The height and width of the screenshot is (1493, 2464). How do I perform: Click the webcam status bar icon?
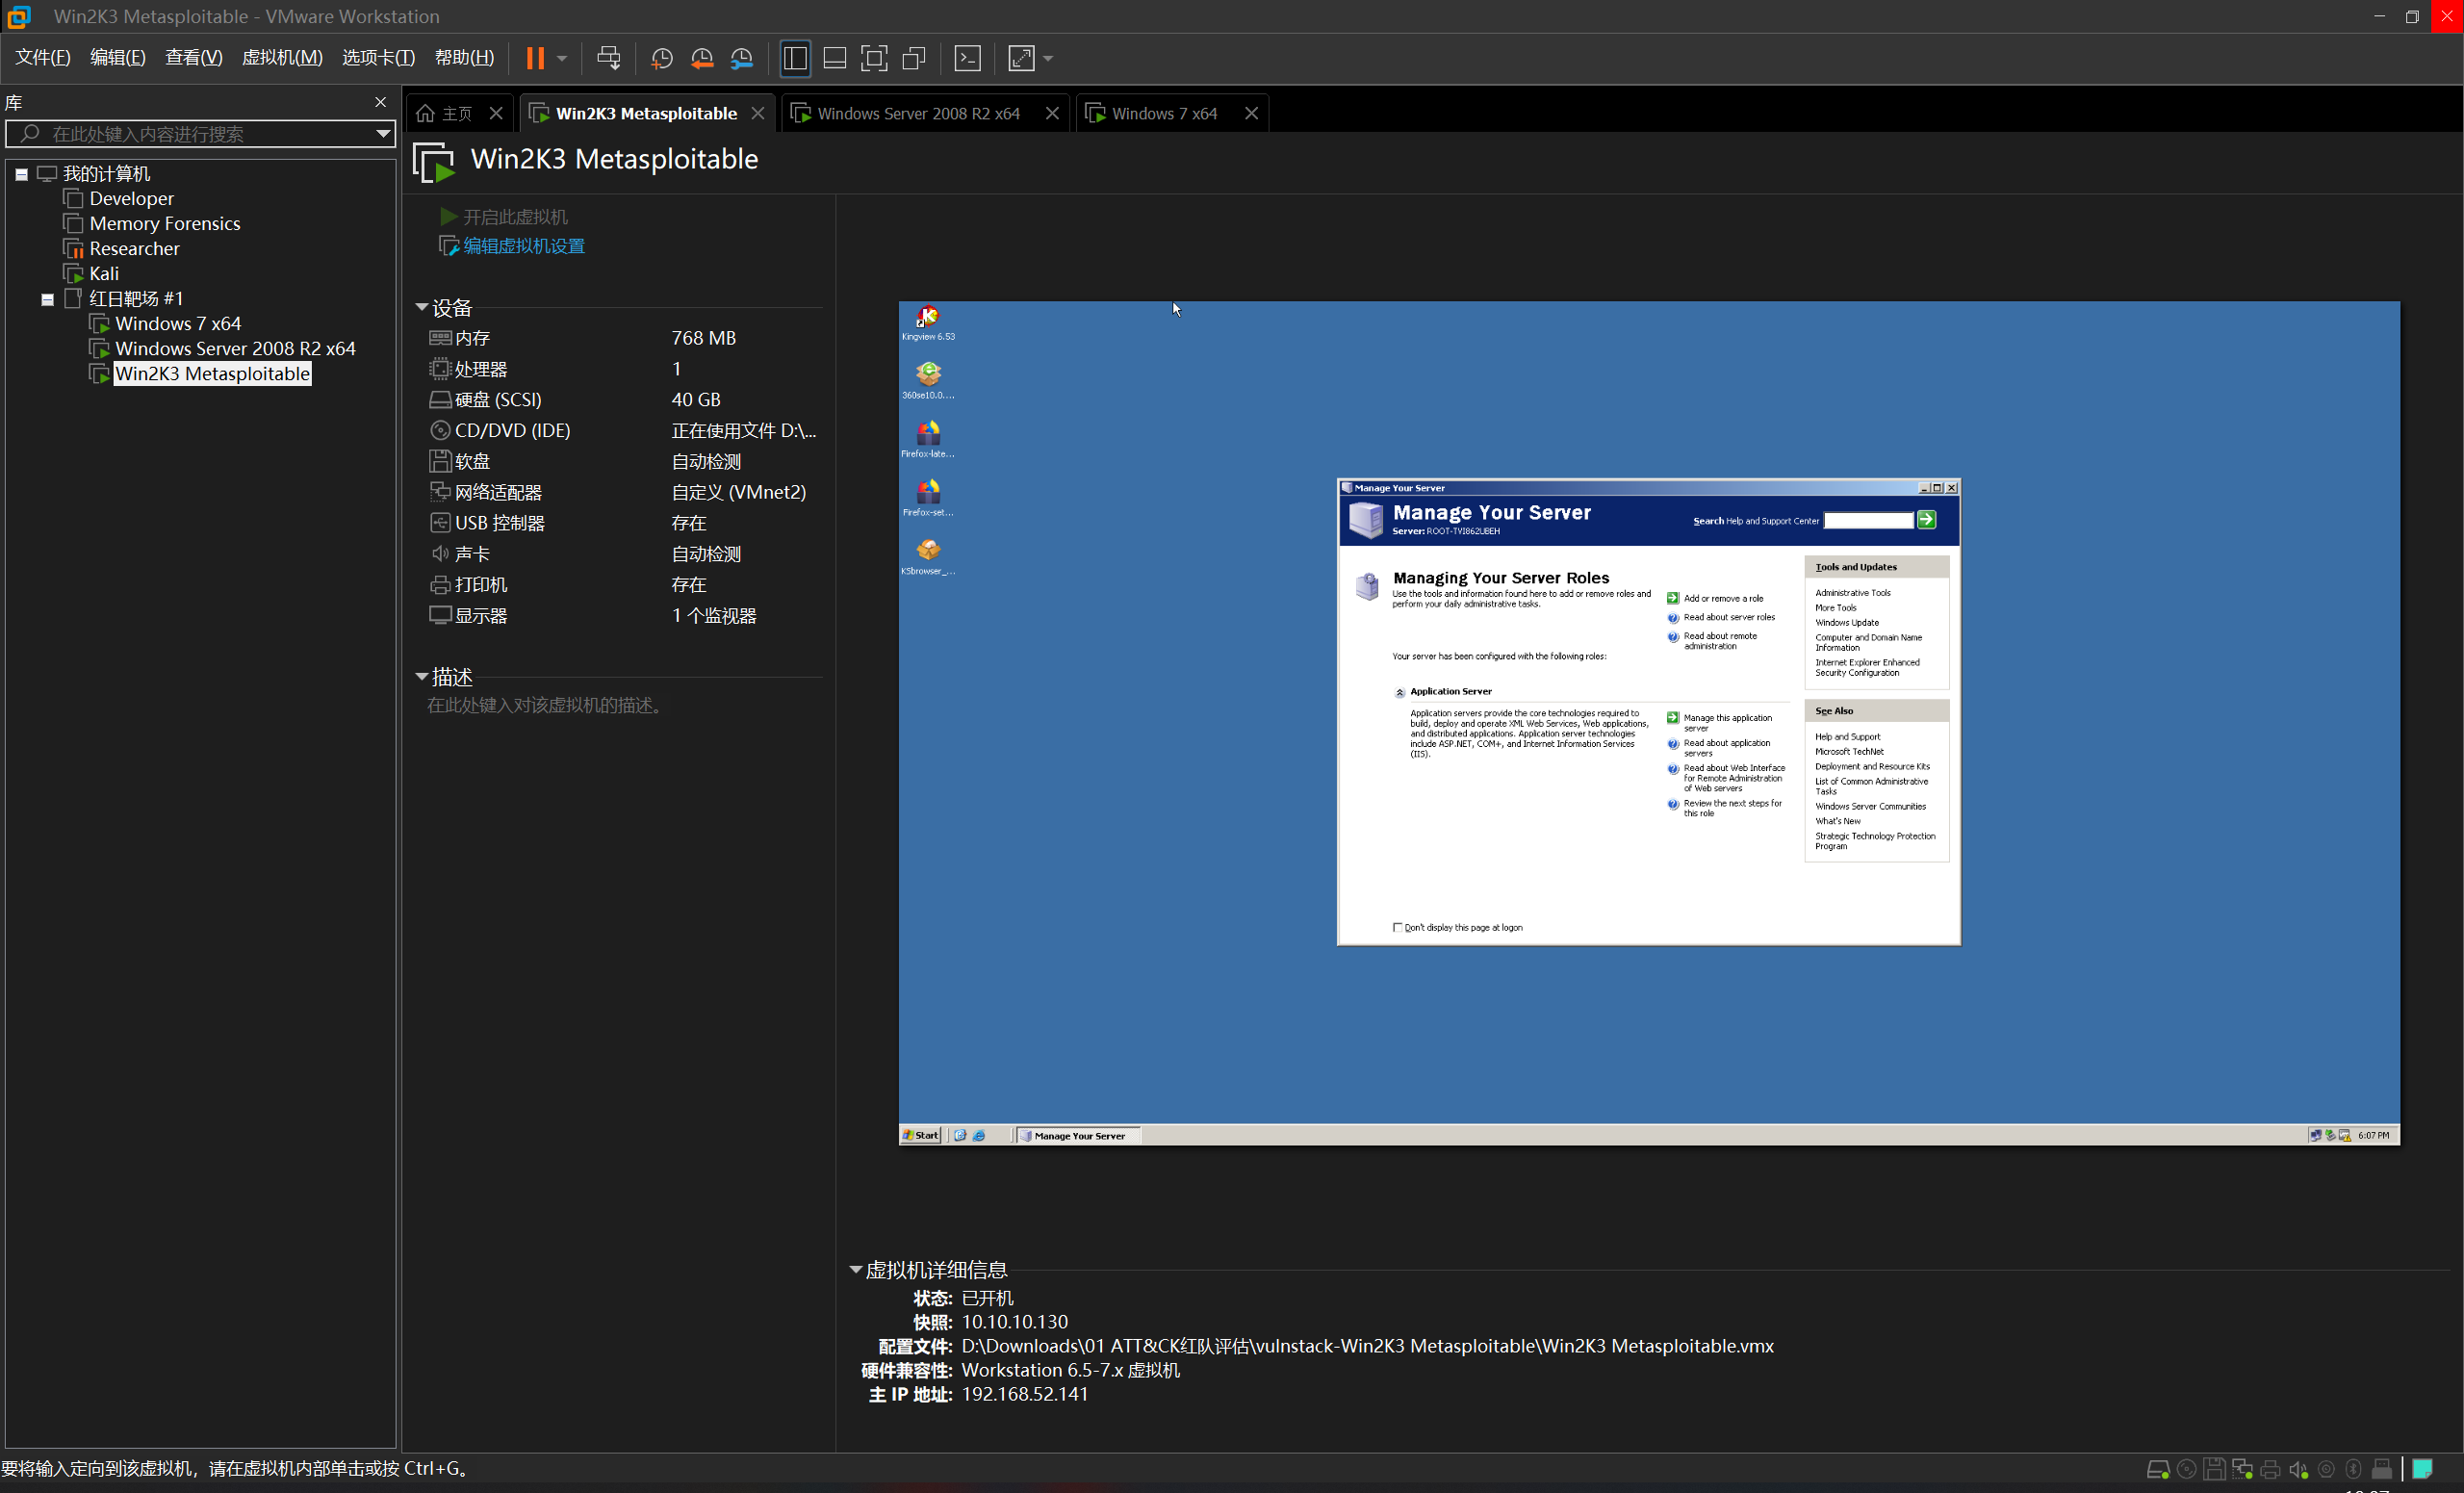click(x=2327, y=1469)
